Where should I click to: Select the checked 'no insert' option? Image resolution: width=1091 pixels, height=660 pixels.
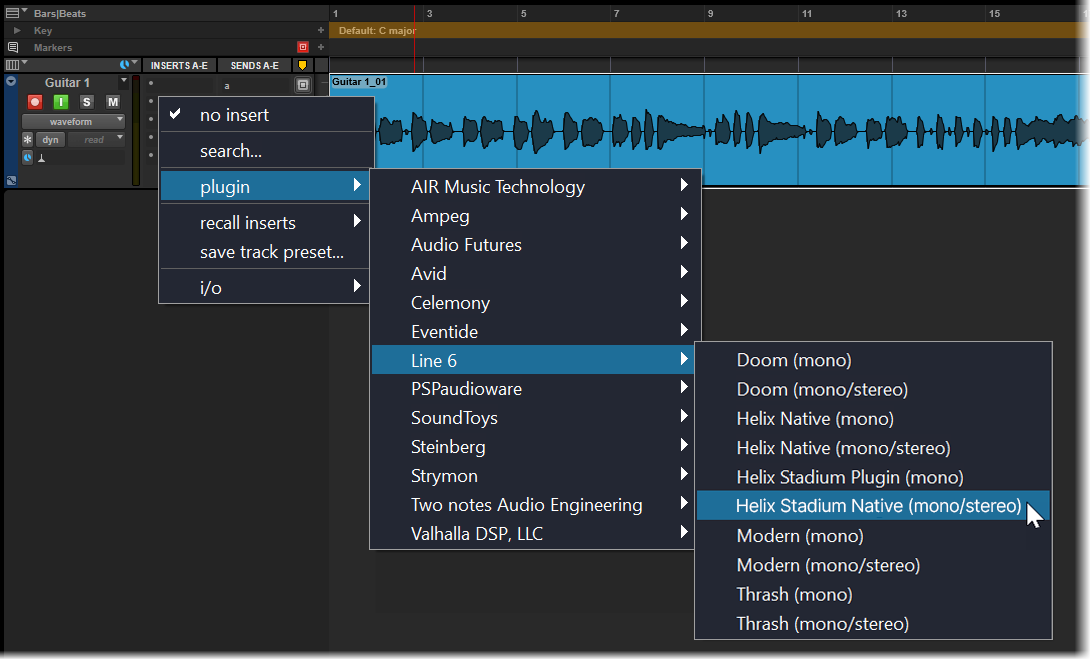266,115
